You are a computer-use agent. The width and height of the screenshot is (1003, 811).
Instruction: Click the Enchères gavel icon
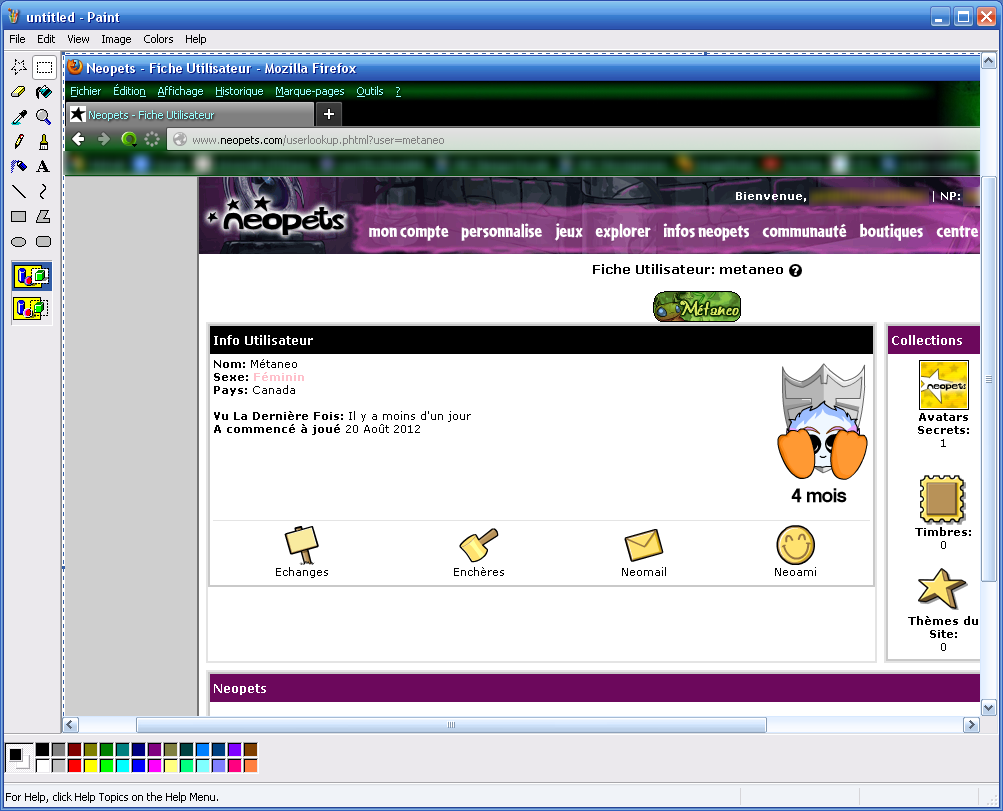pos(478,545)
